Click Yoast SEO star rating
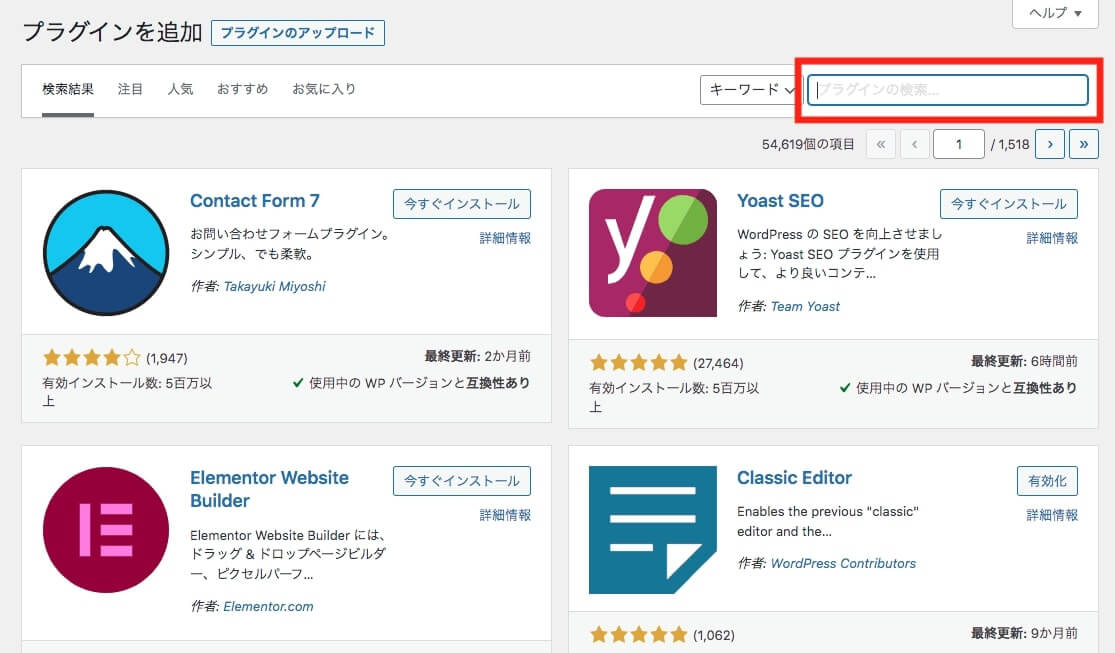The height and width of the screenshot is (653, 1115). click(x=639, y=363)
